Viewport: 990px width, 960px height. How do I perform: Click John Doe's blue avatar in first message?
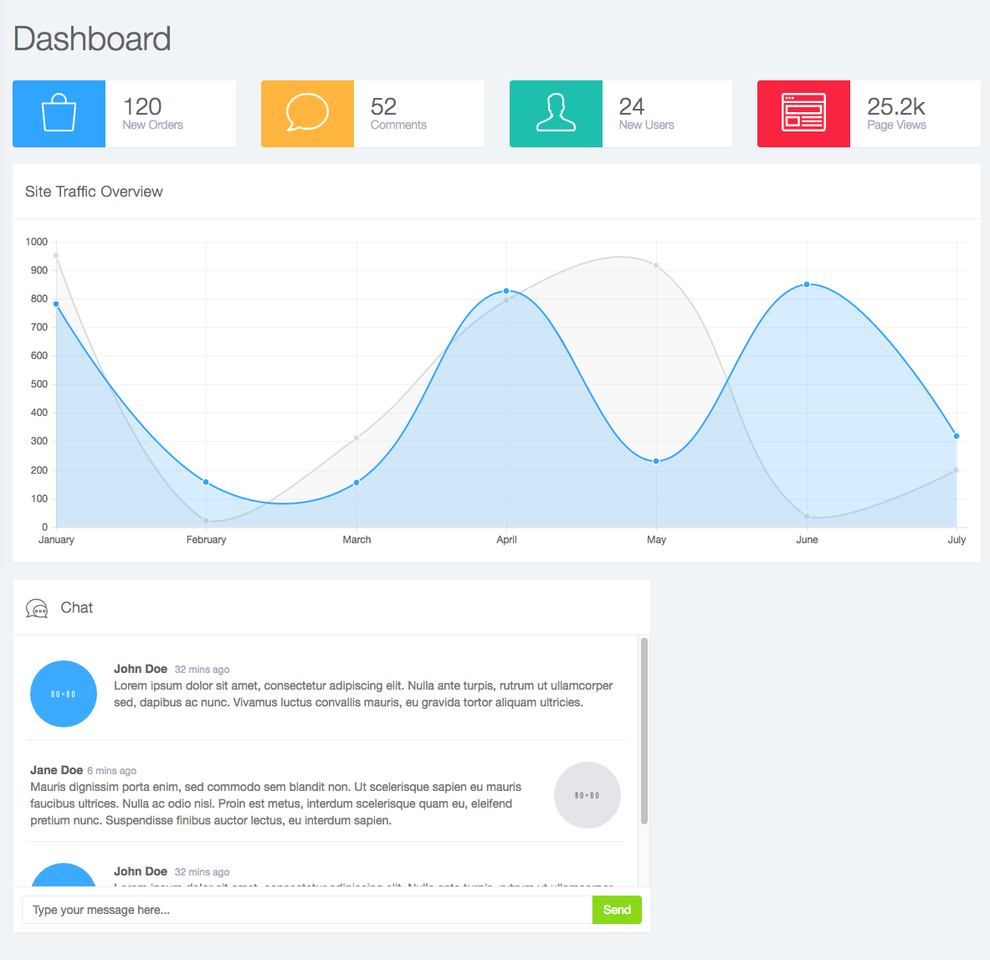click(x=63, y=693)
